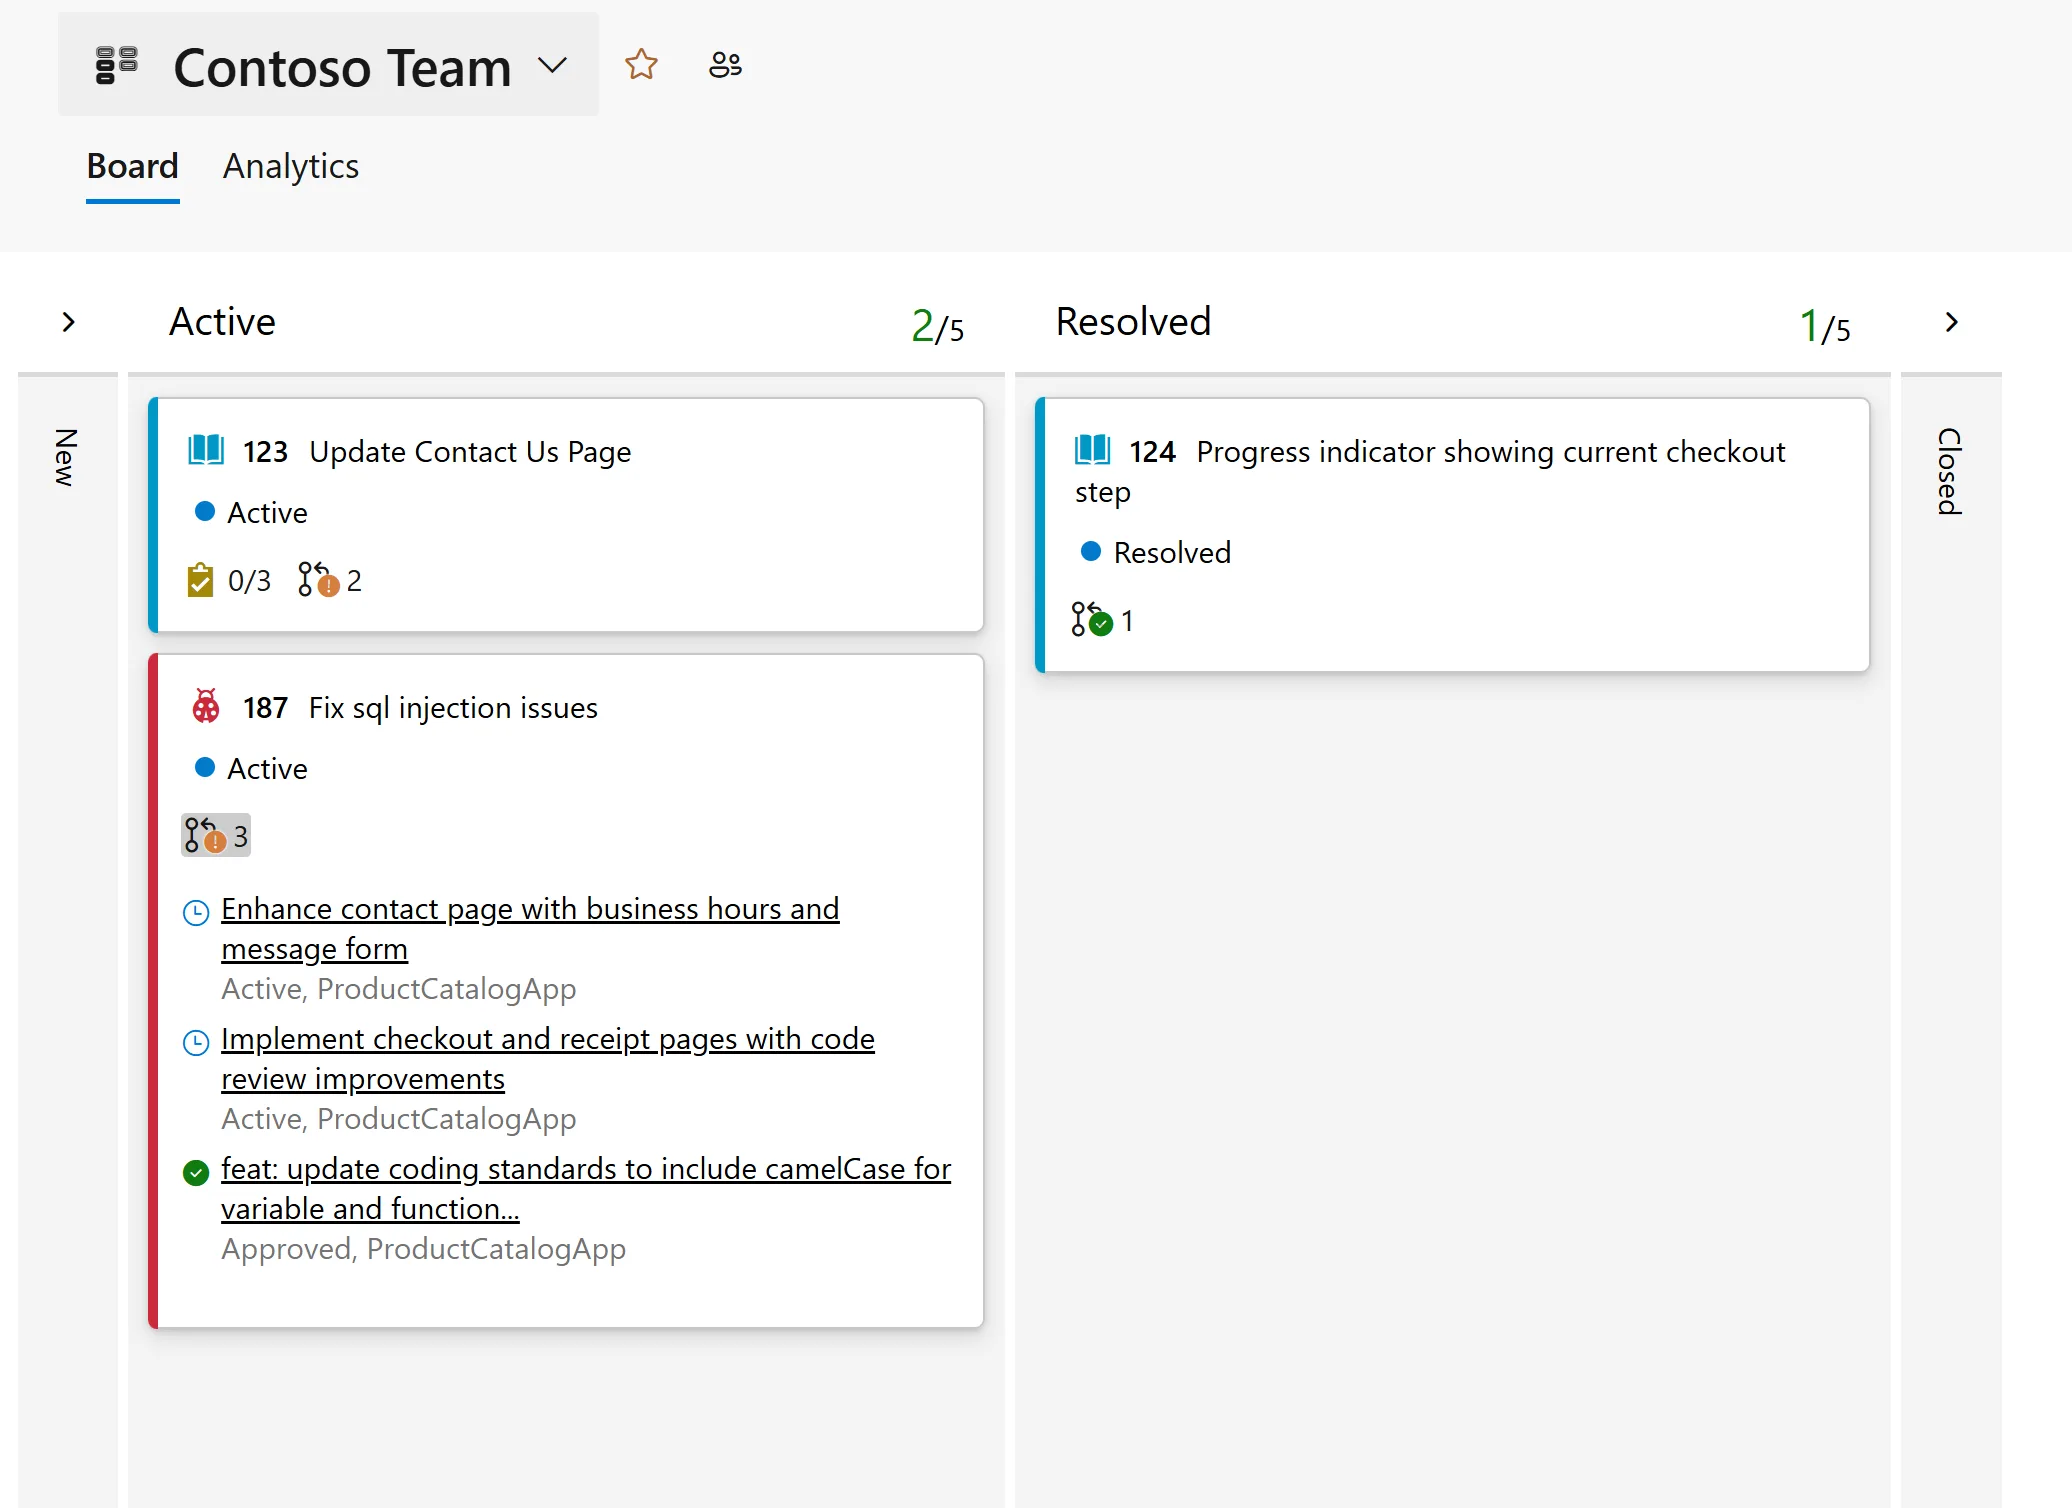Click clock status icon beside Enhance contact page

[x=196, y=912]
